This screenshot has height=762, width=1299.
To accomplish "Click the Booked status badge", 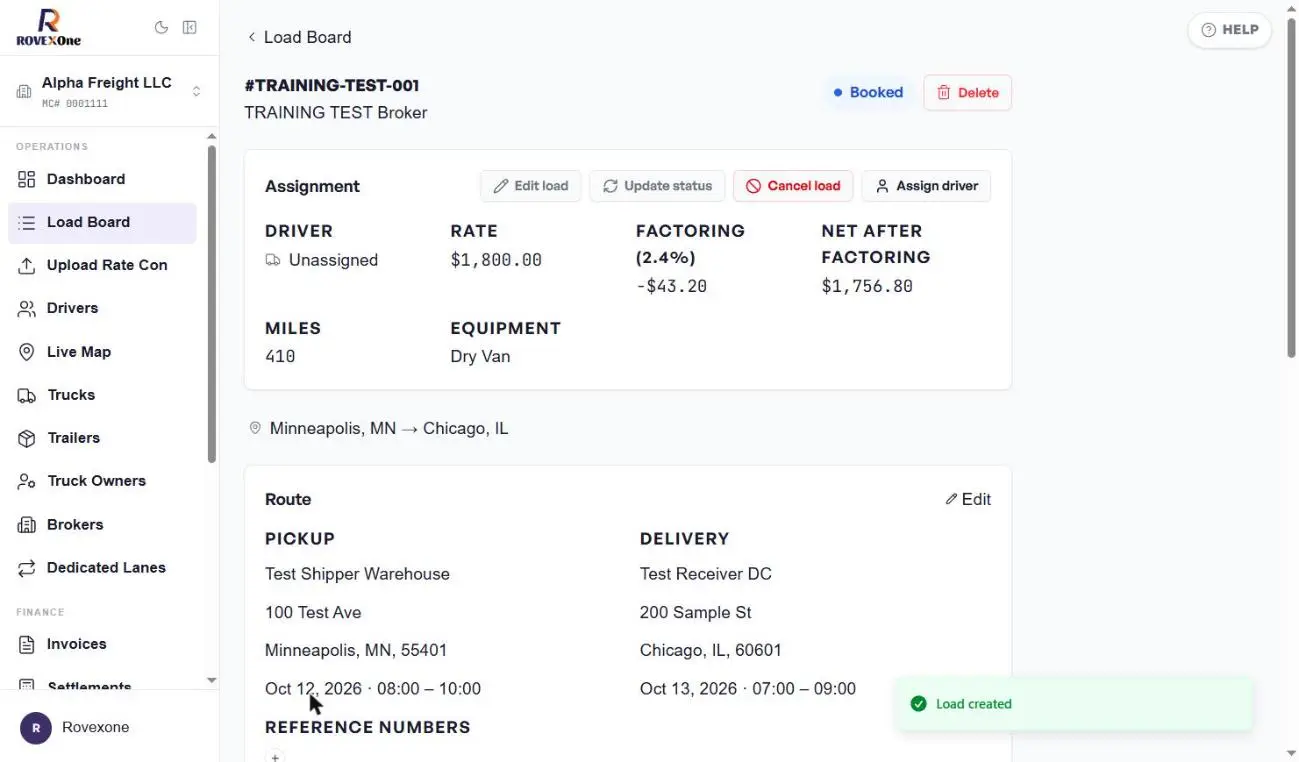I will click(x=868, y=92).
